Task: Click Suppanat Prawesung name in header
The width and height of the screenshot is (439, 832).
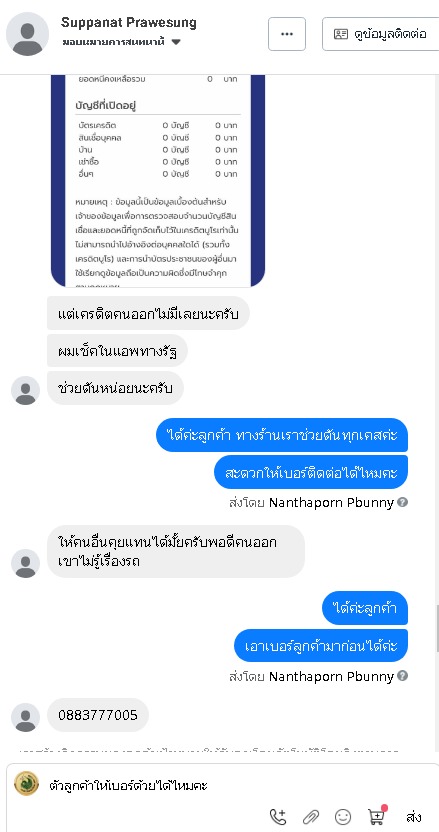Action: (x=128, y=23)
